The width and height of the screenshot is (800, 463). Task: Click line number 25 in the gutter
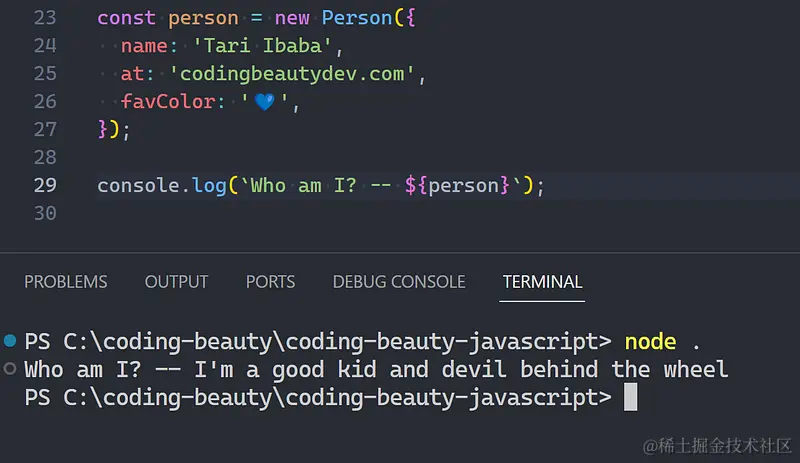(45, 74)
